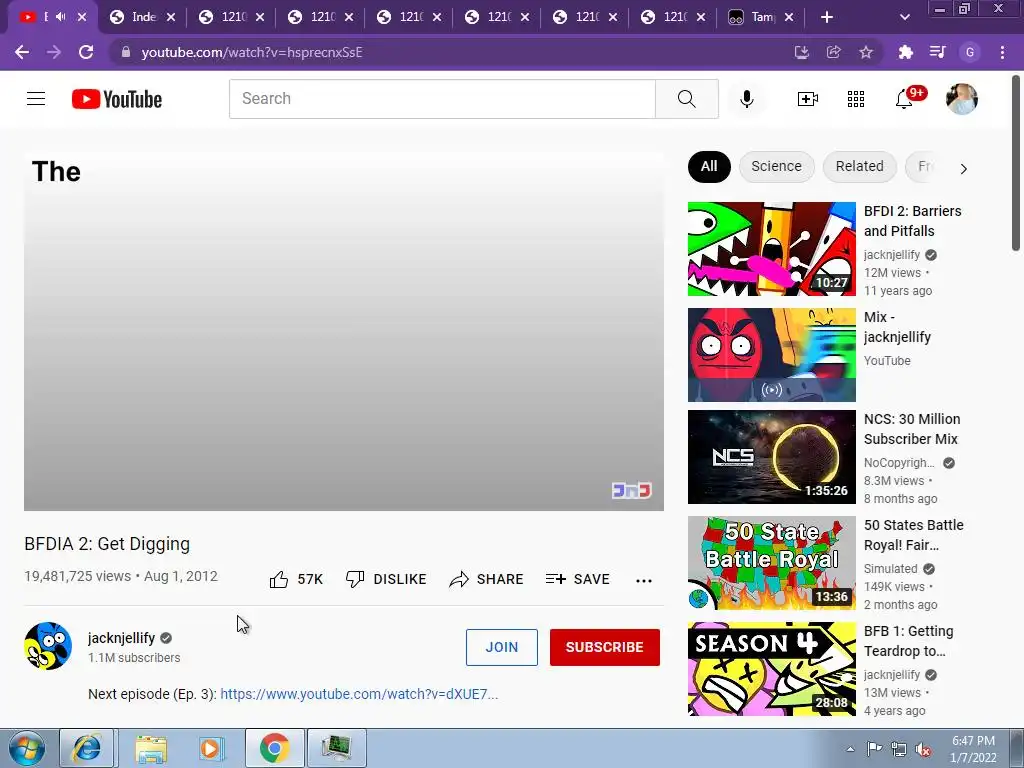Open Chrome extensions puzzle icon
The width and height of the screenshot is (1024, 768).
click(x=905, y=52)
